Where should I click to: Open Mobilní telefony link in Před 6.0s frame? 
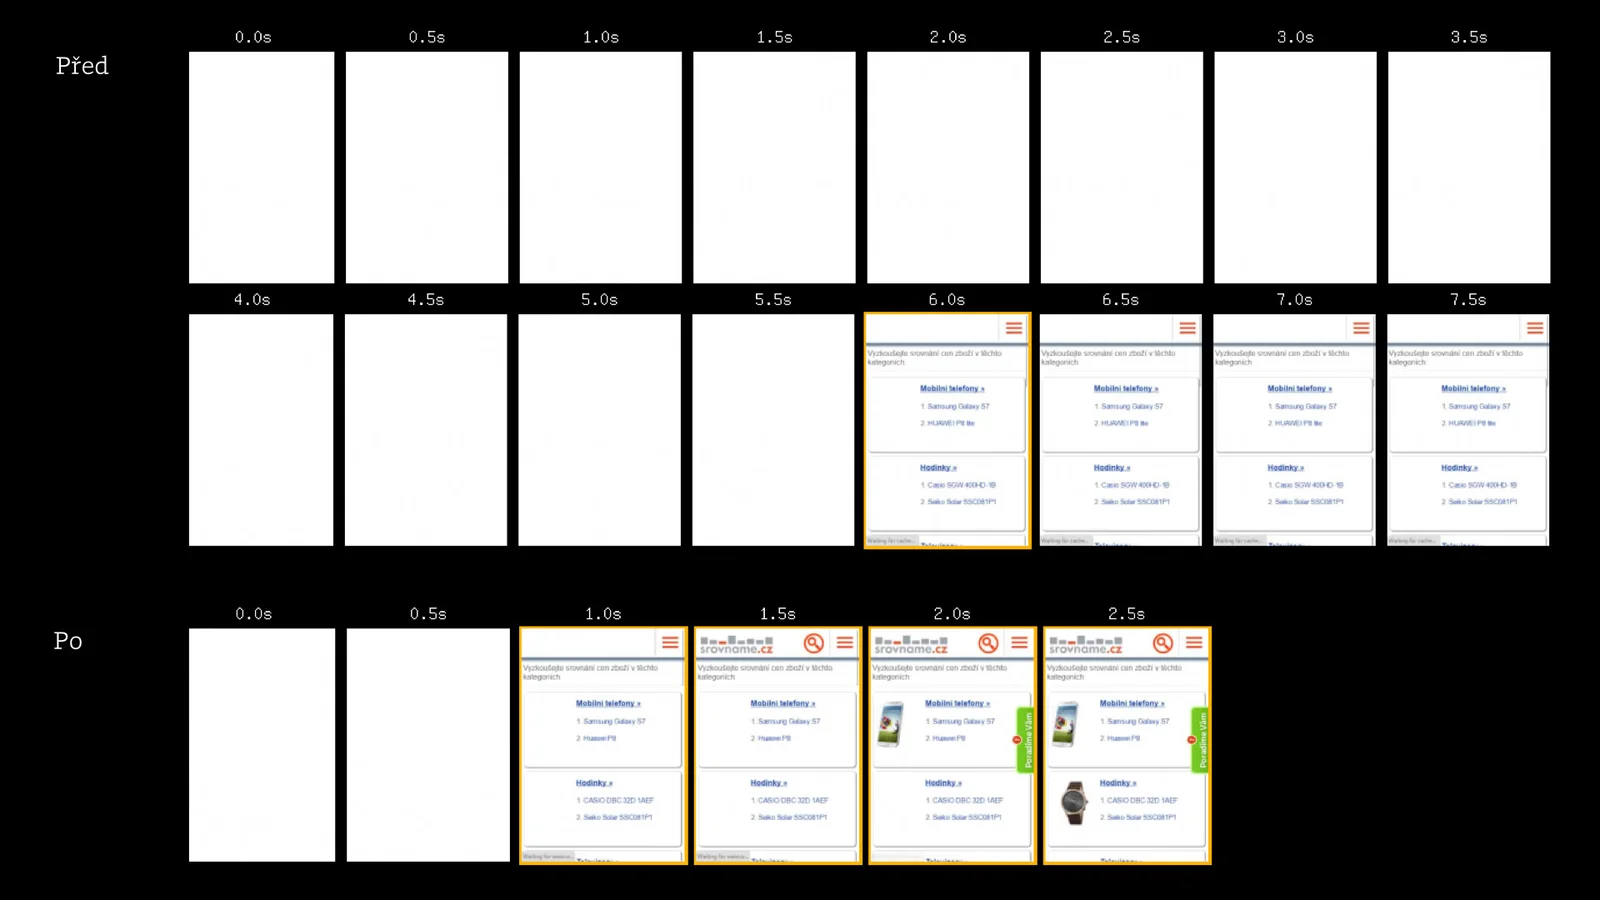click(951, 389)
